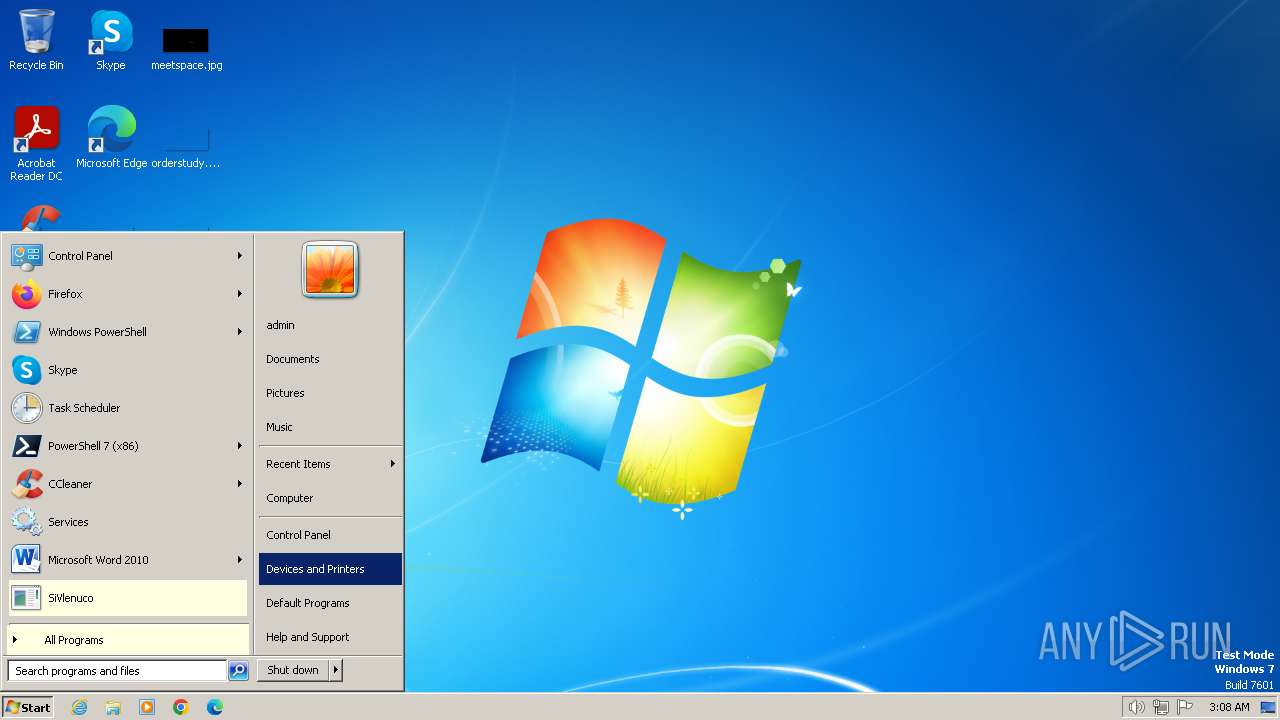Open Microsoft Edge from the taskbar
This screenshot has height=720, width=1280.
point(215,707)
